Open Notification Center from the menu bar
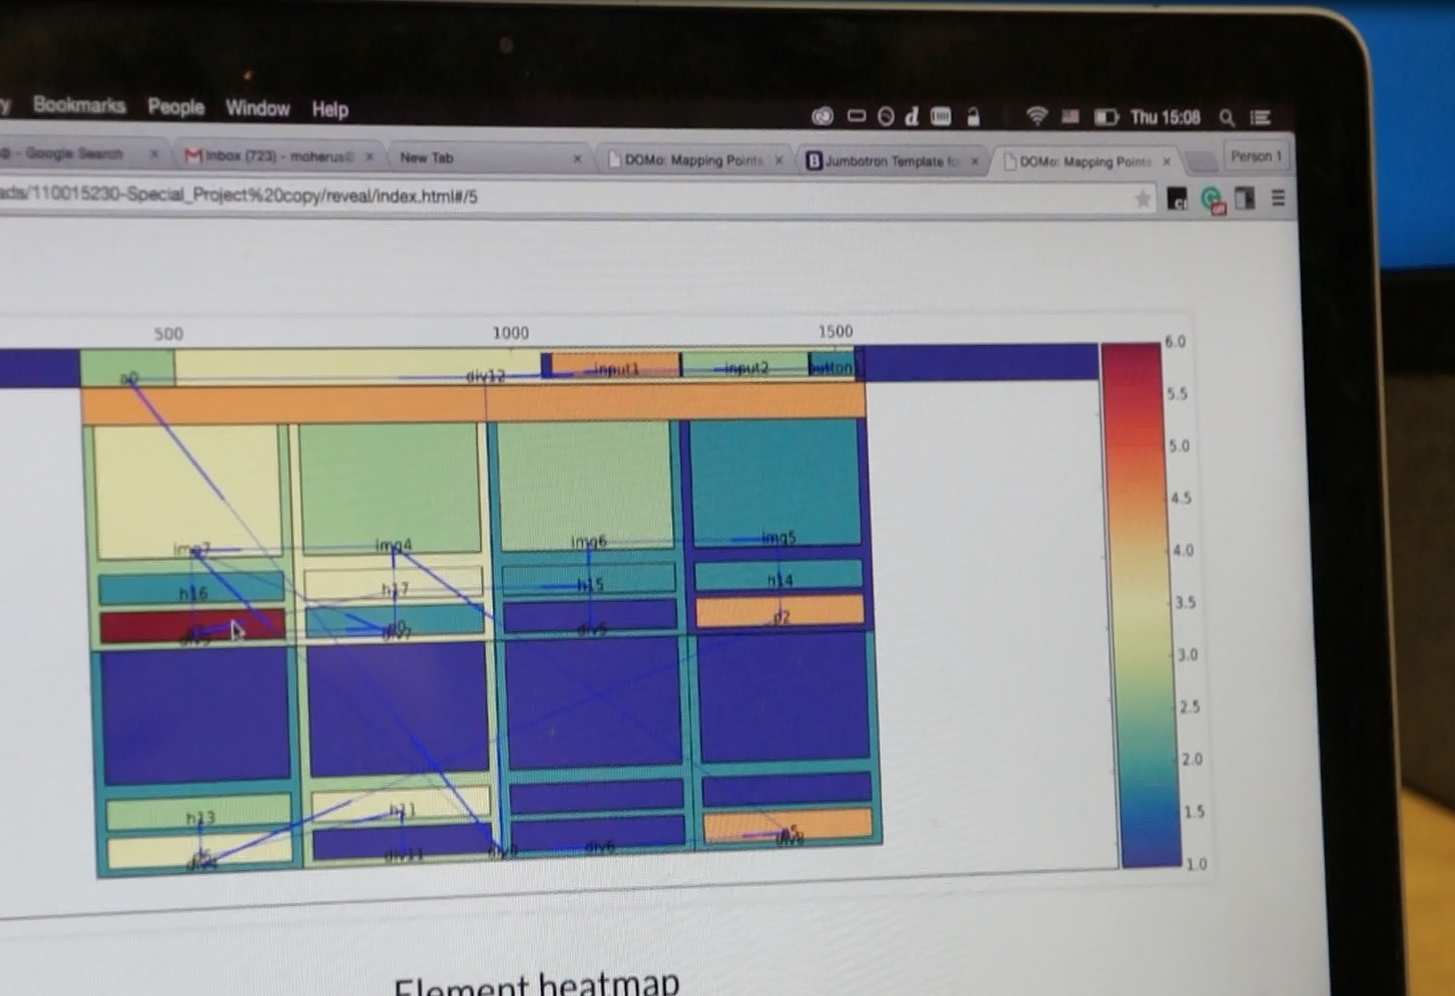The height and width of the screenshot is (996, 1455). coord(1261,118)
